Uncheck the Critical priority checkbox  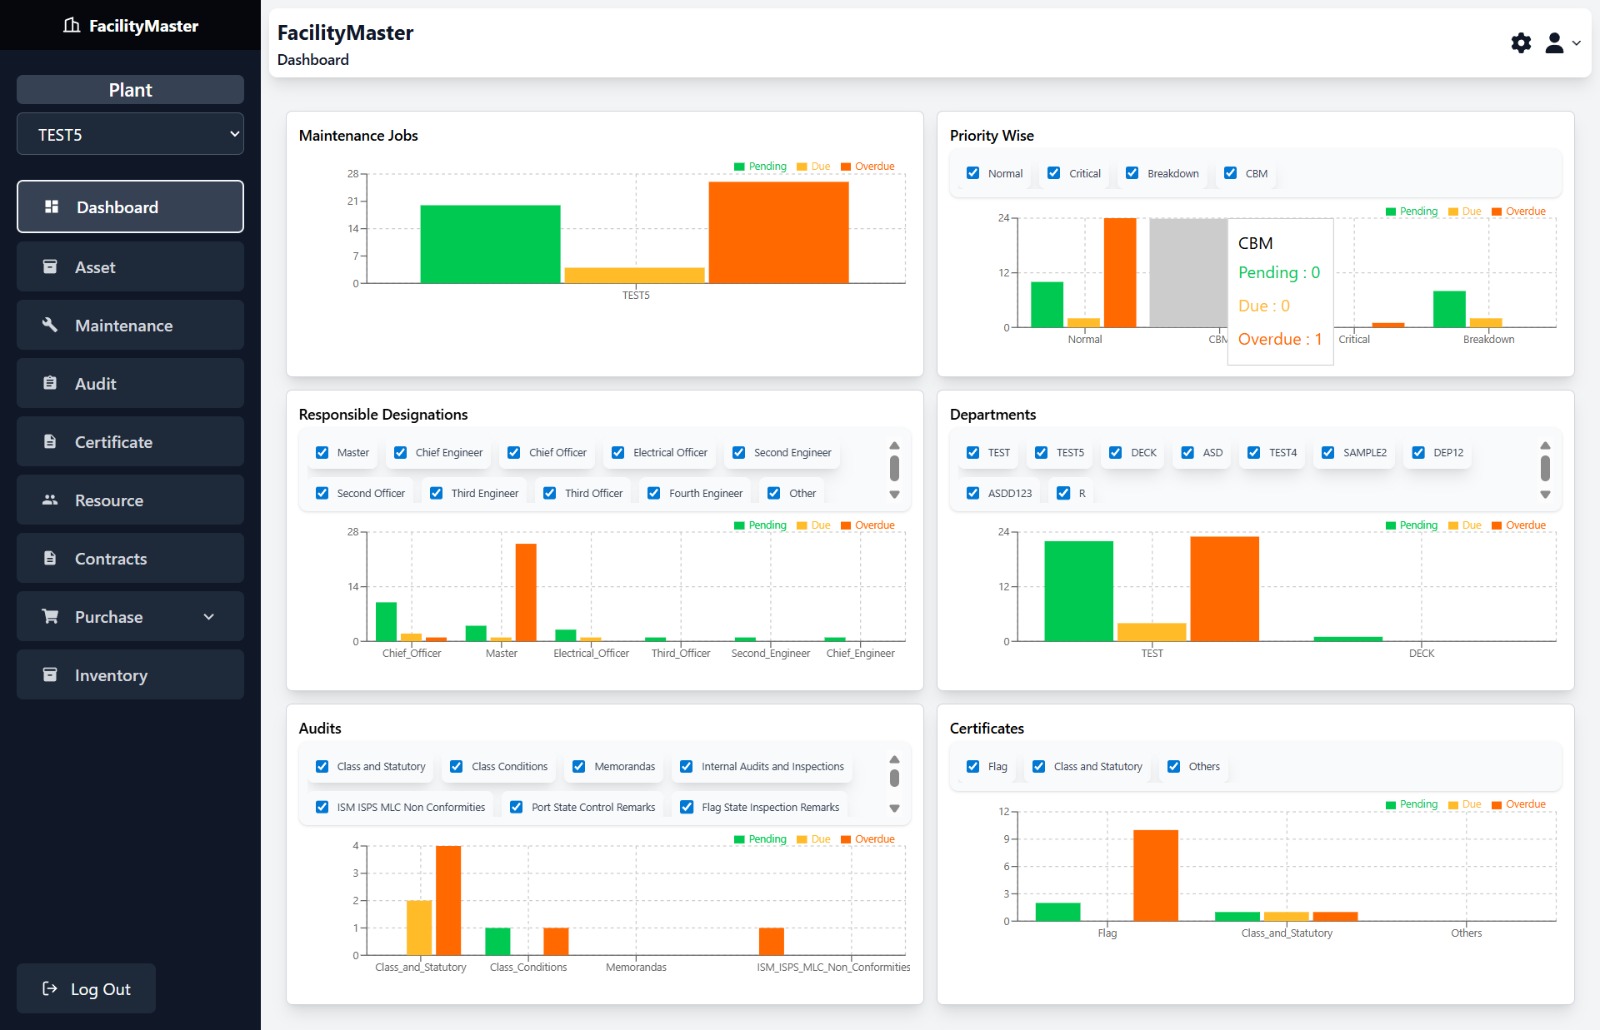click(1054, 173)
